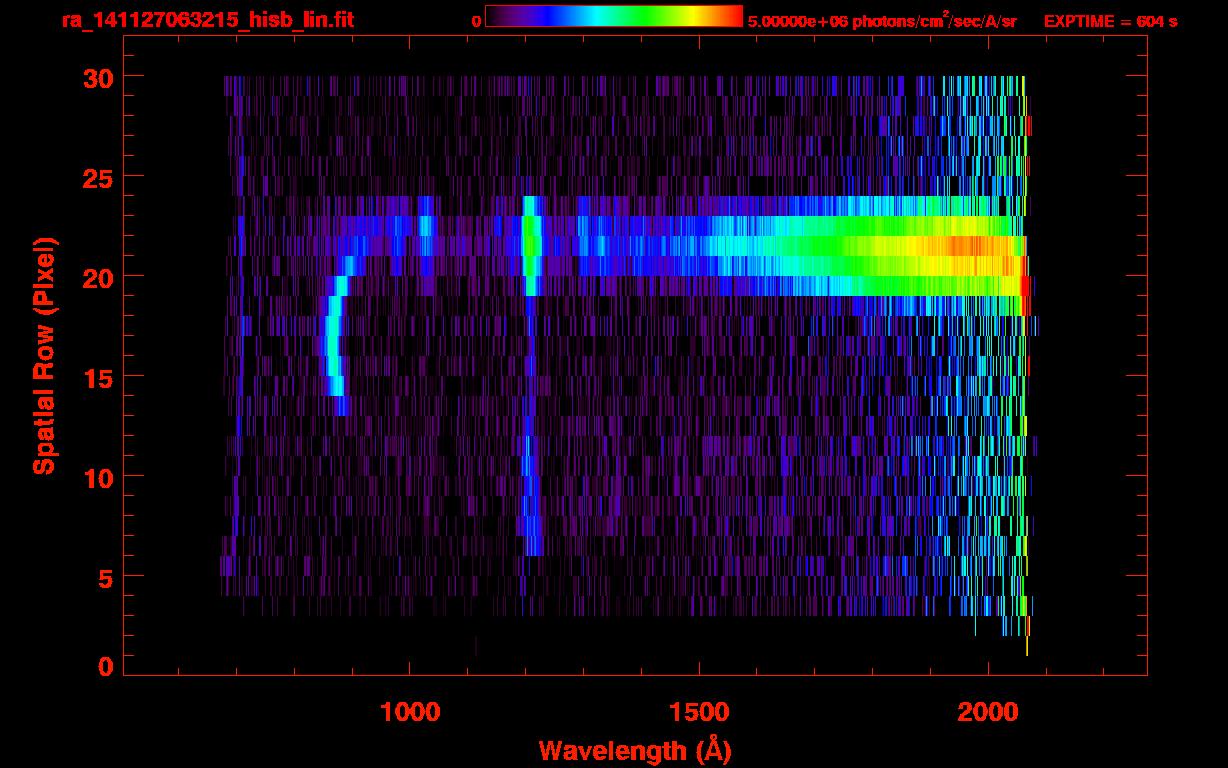1228x768 pixels.
Task: Click the colorbar minimum value 0
Action: coord(476,21)
